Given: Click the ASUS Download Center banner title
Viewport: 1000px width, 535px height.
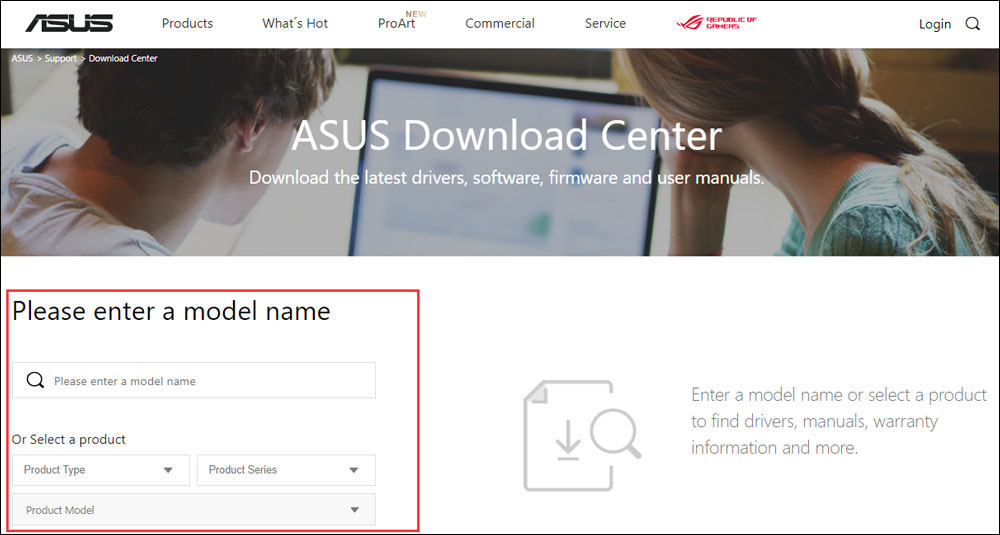Looking at the screenshot, I should pyautogui.click(x=506, y=135).
